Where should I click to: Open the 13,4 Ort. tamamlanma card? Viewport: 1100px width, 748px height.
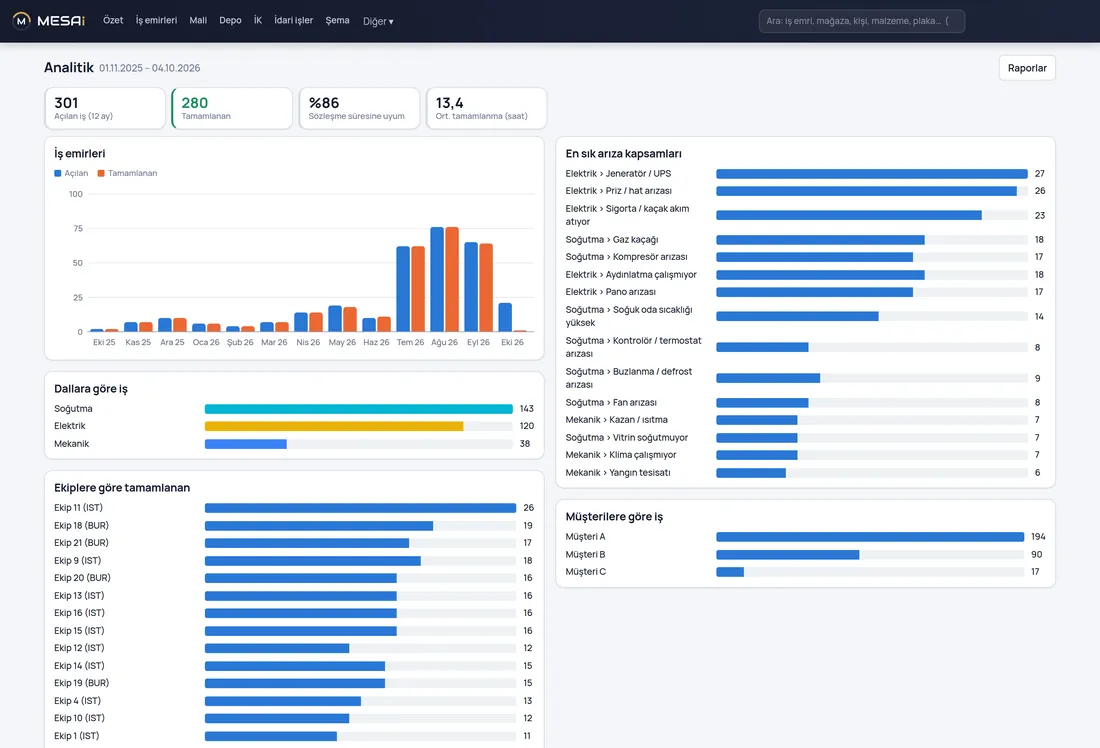click(x=486, y=108)
